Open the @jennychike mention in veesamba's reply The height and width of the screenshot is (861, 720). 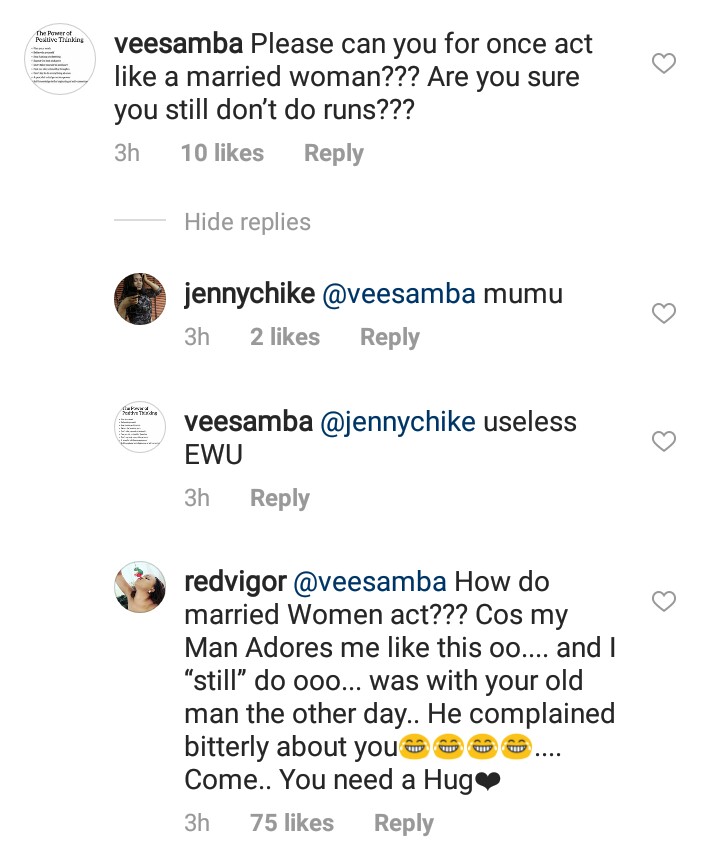397,423
